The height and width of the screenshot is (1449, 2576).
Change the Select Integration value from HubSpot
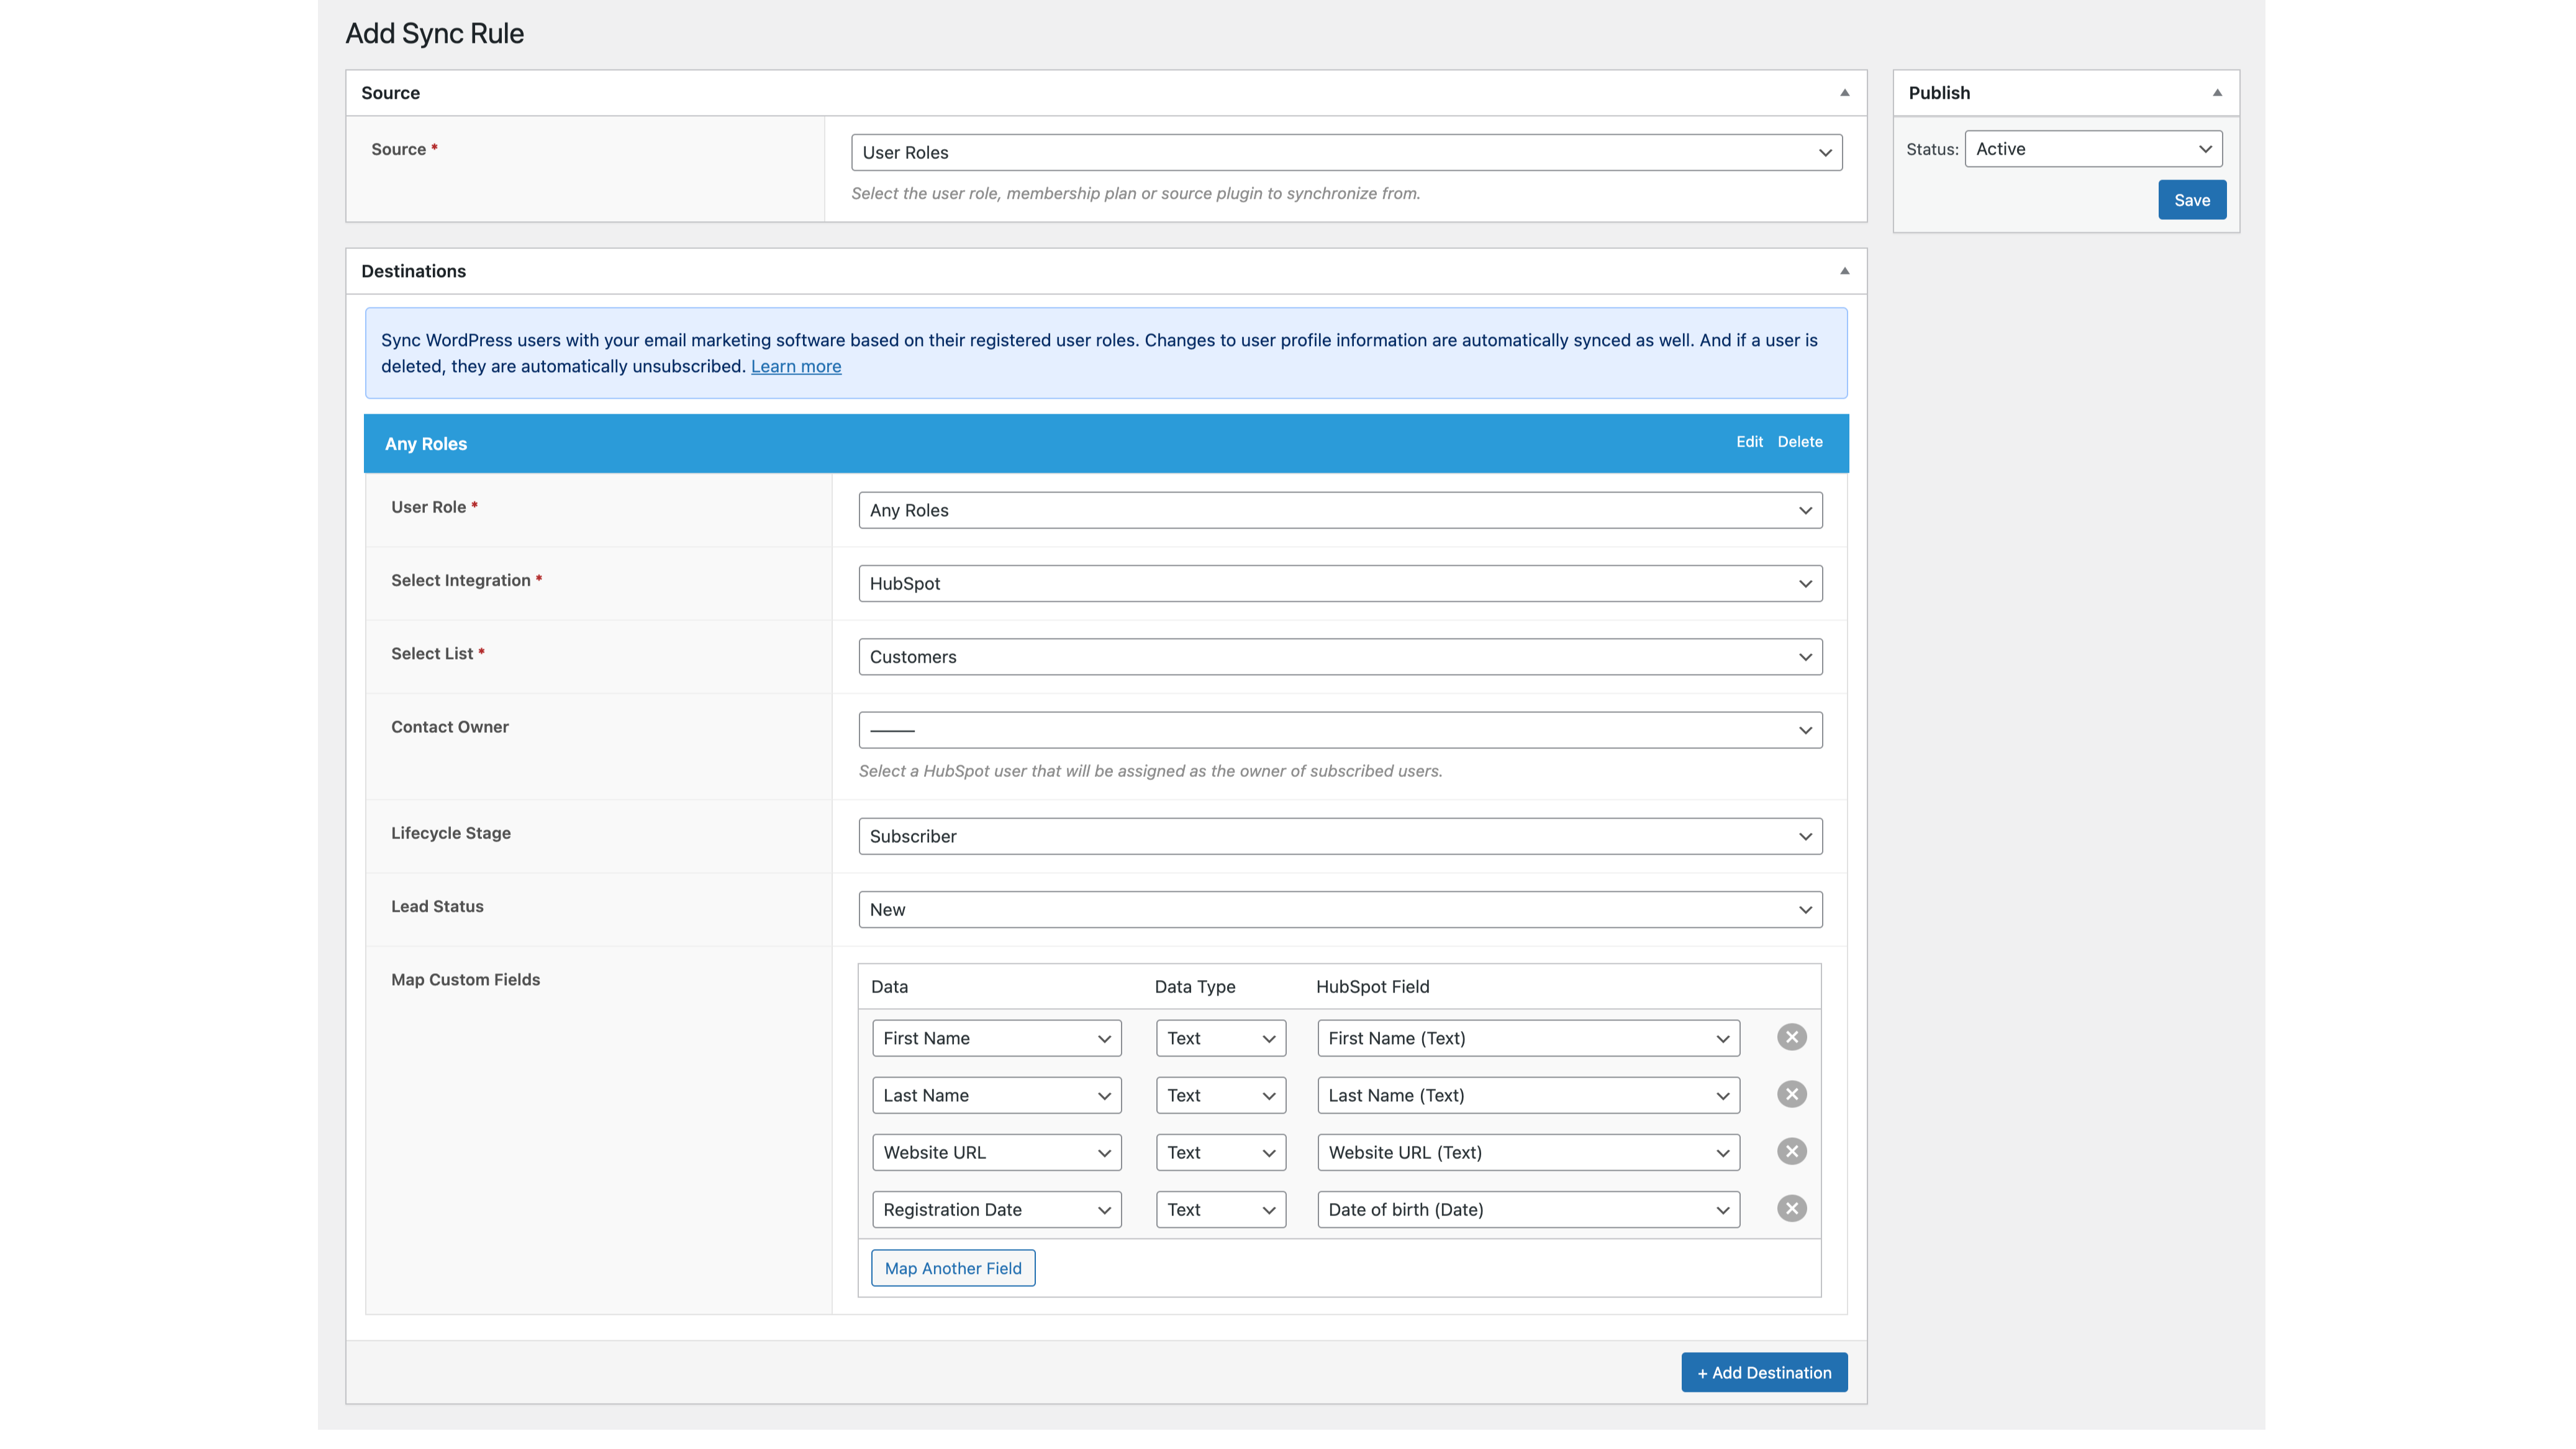point(1340,583)
